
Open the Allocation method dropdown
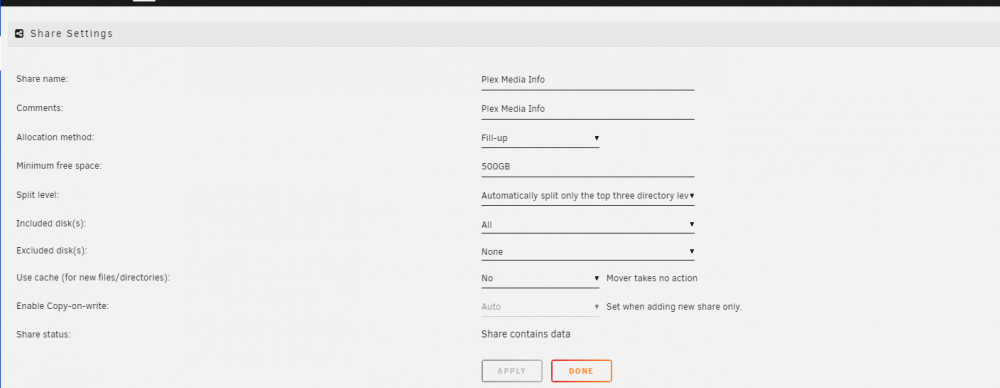click(540, 138)
